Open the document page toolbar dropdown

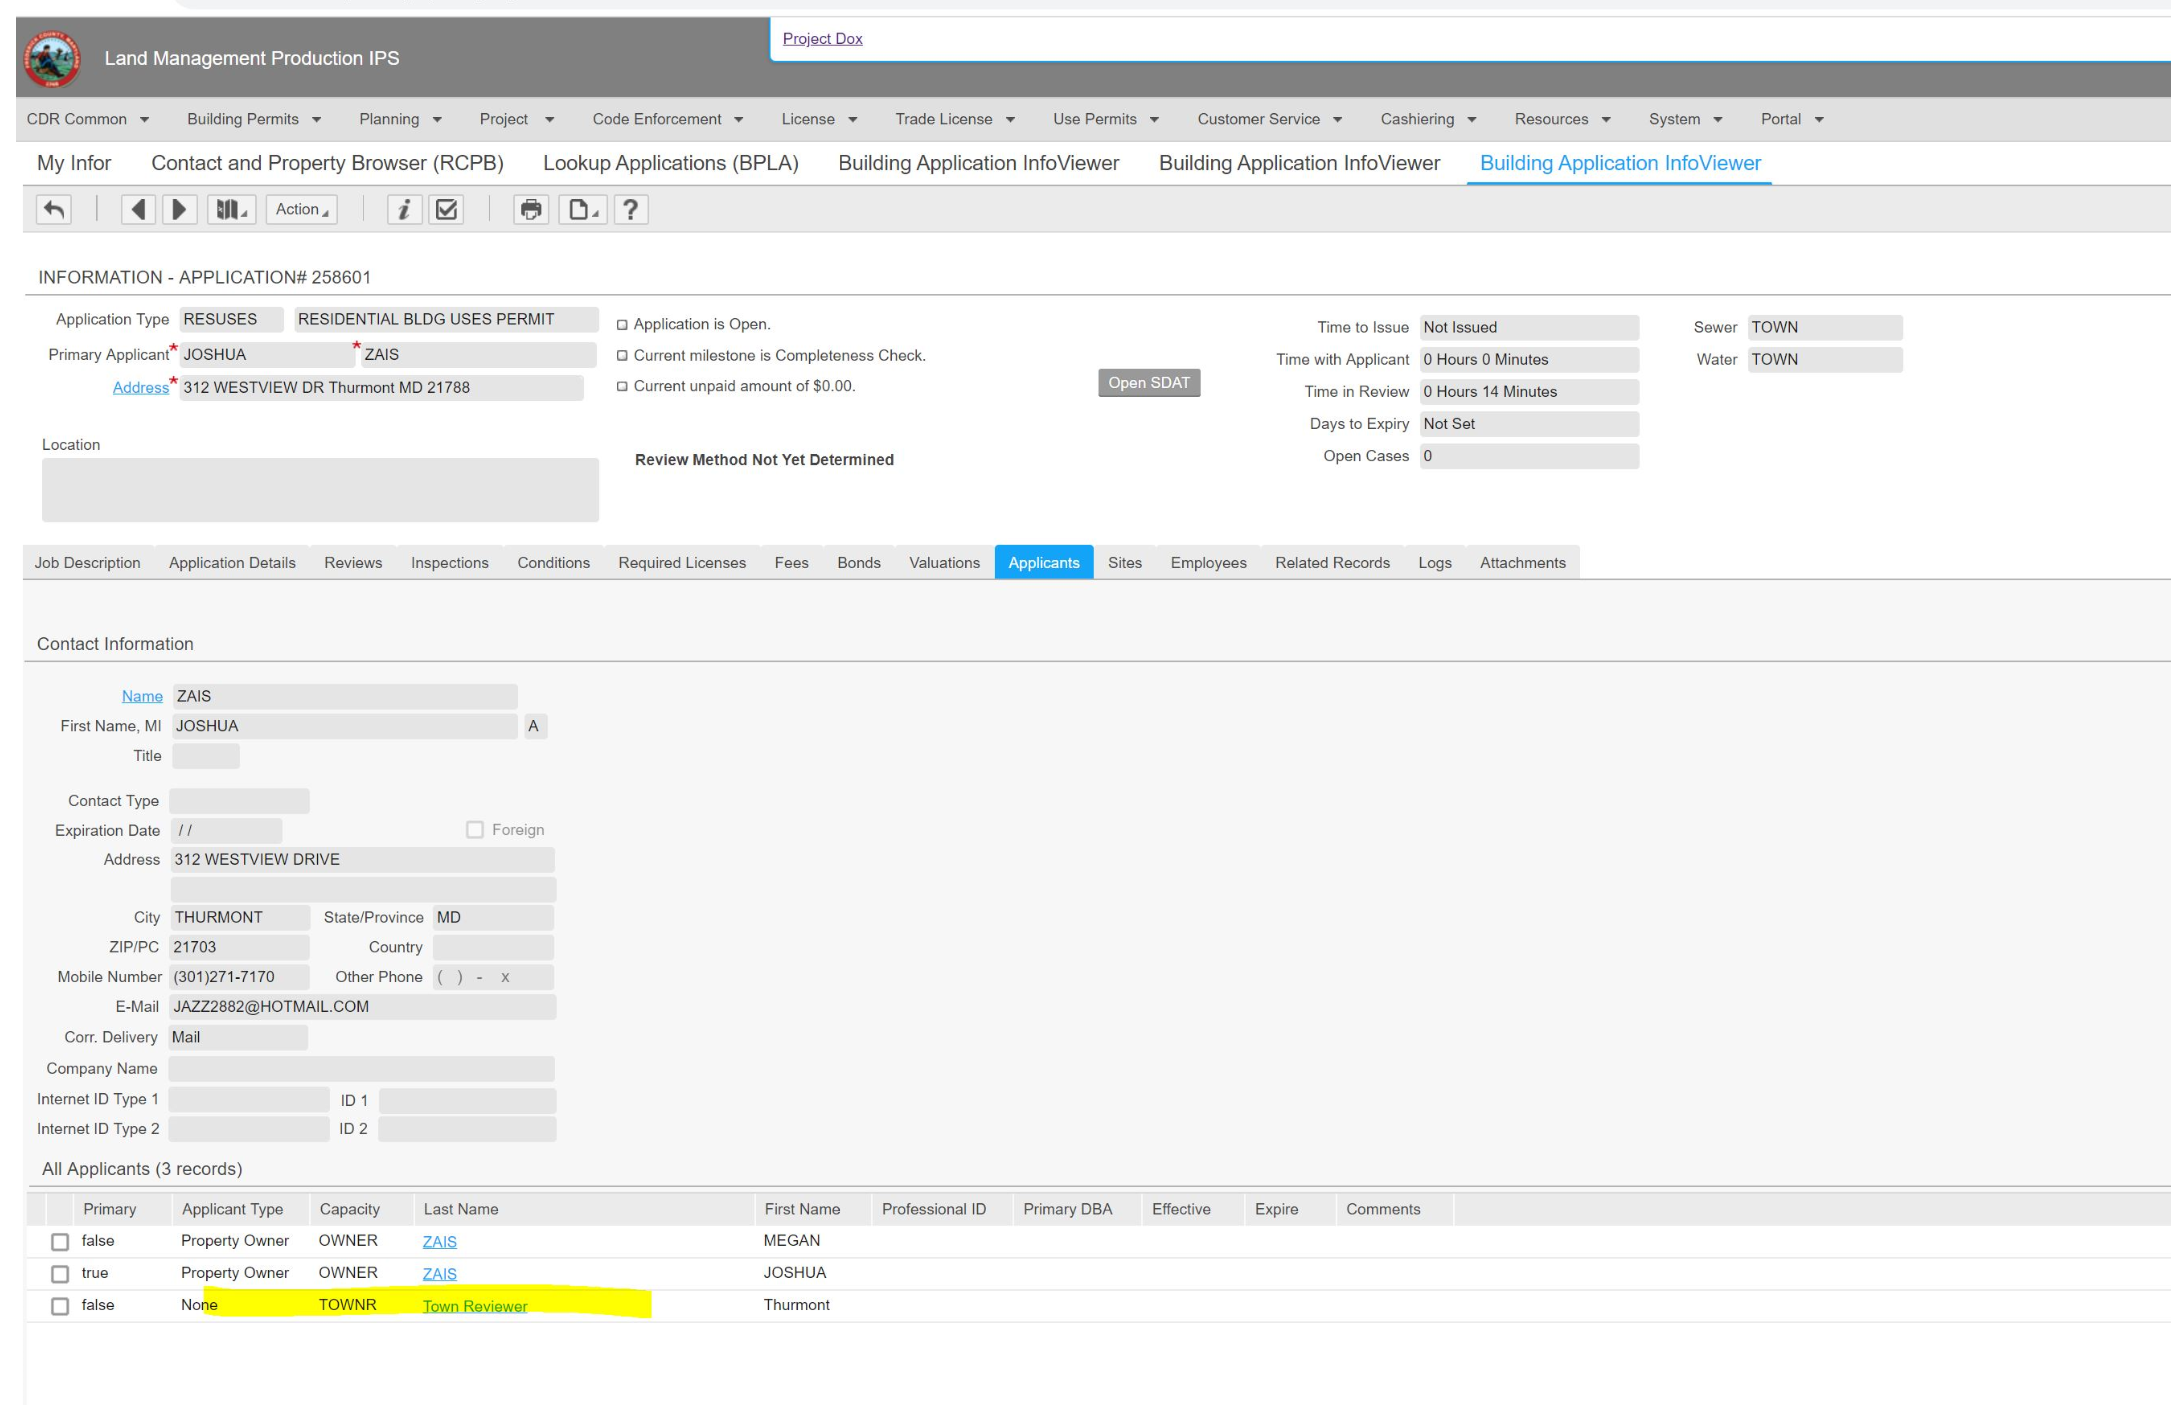(583, 209)
